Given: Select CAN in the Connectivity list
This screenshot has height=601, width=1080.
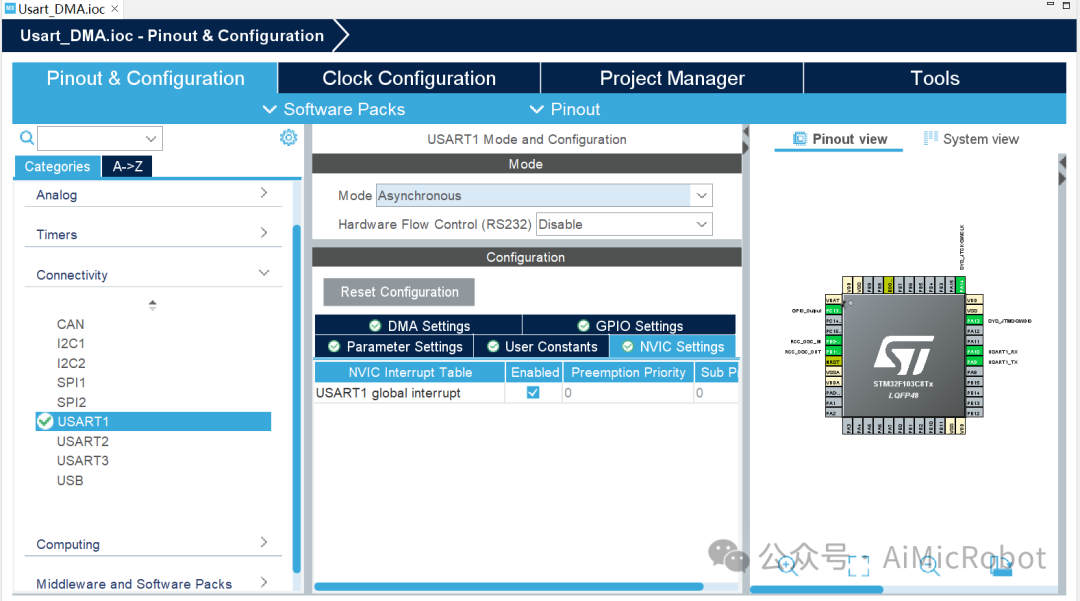Looking at the screenshot, I should coord(70,324).
